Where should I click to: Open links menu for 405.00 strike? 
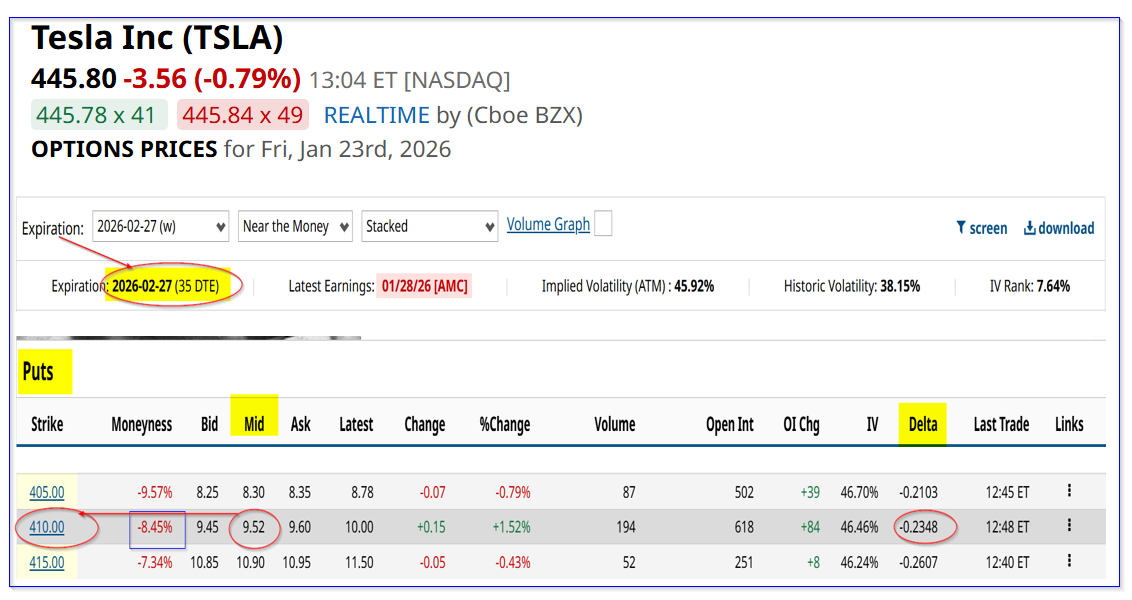click(x=1069, y=490)
